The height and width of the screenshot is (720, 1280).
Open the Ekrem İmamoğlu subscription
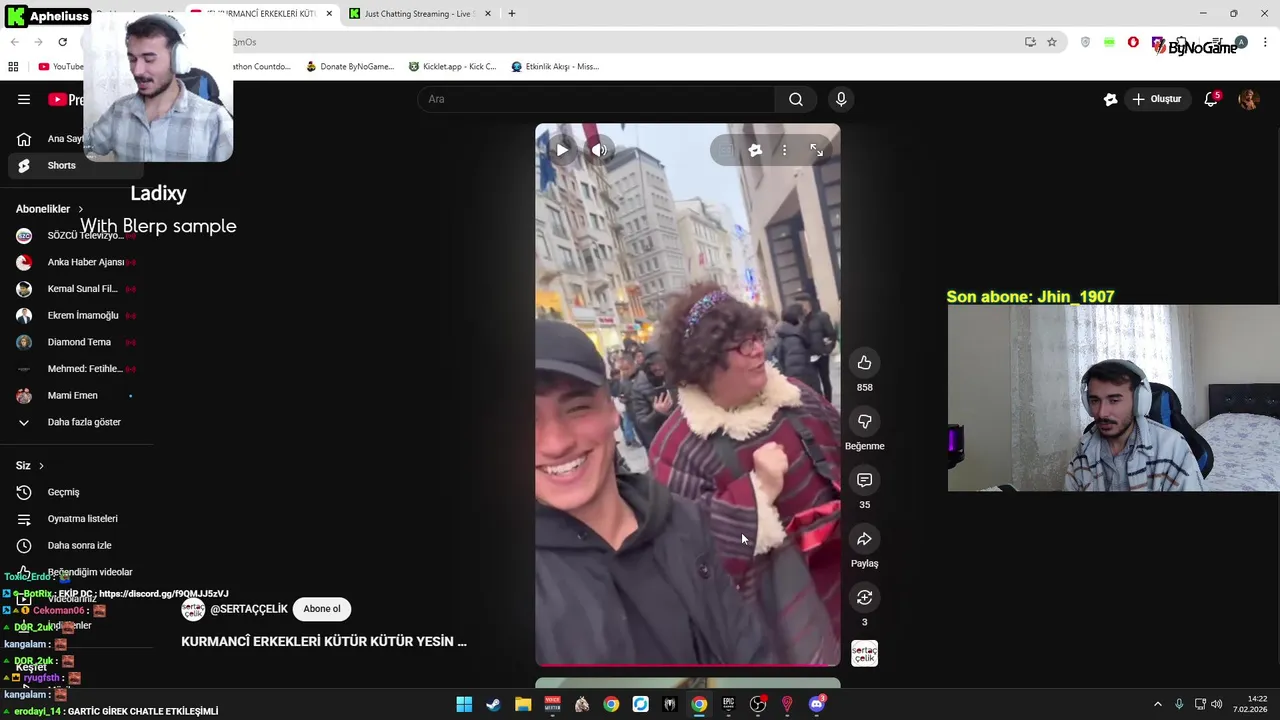coord(76,316)
